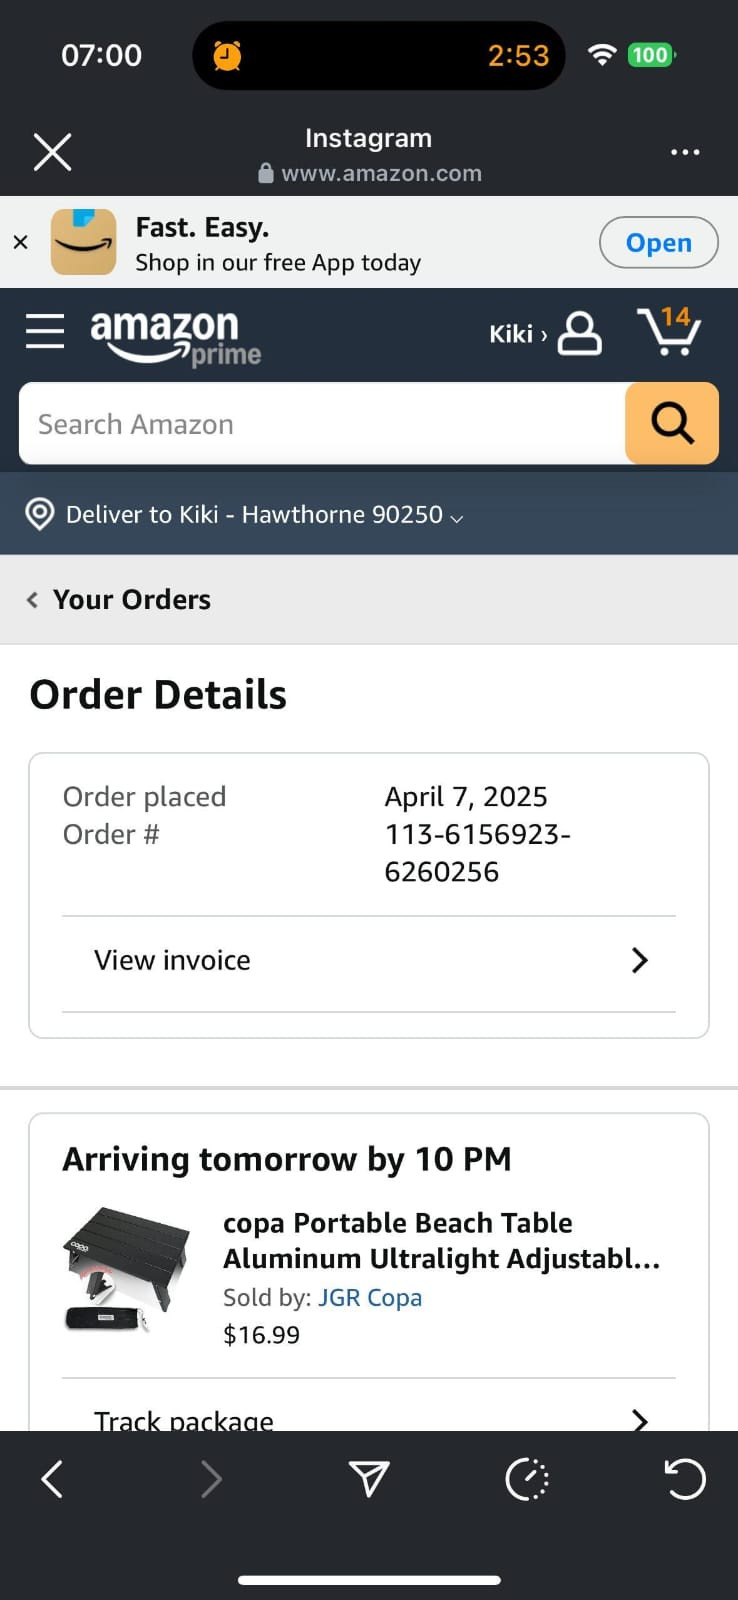Open the Track package row chevron
The height and width of the screenshot is (1600, 738).
[x=640, y=1419]
